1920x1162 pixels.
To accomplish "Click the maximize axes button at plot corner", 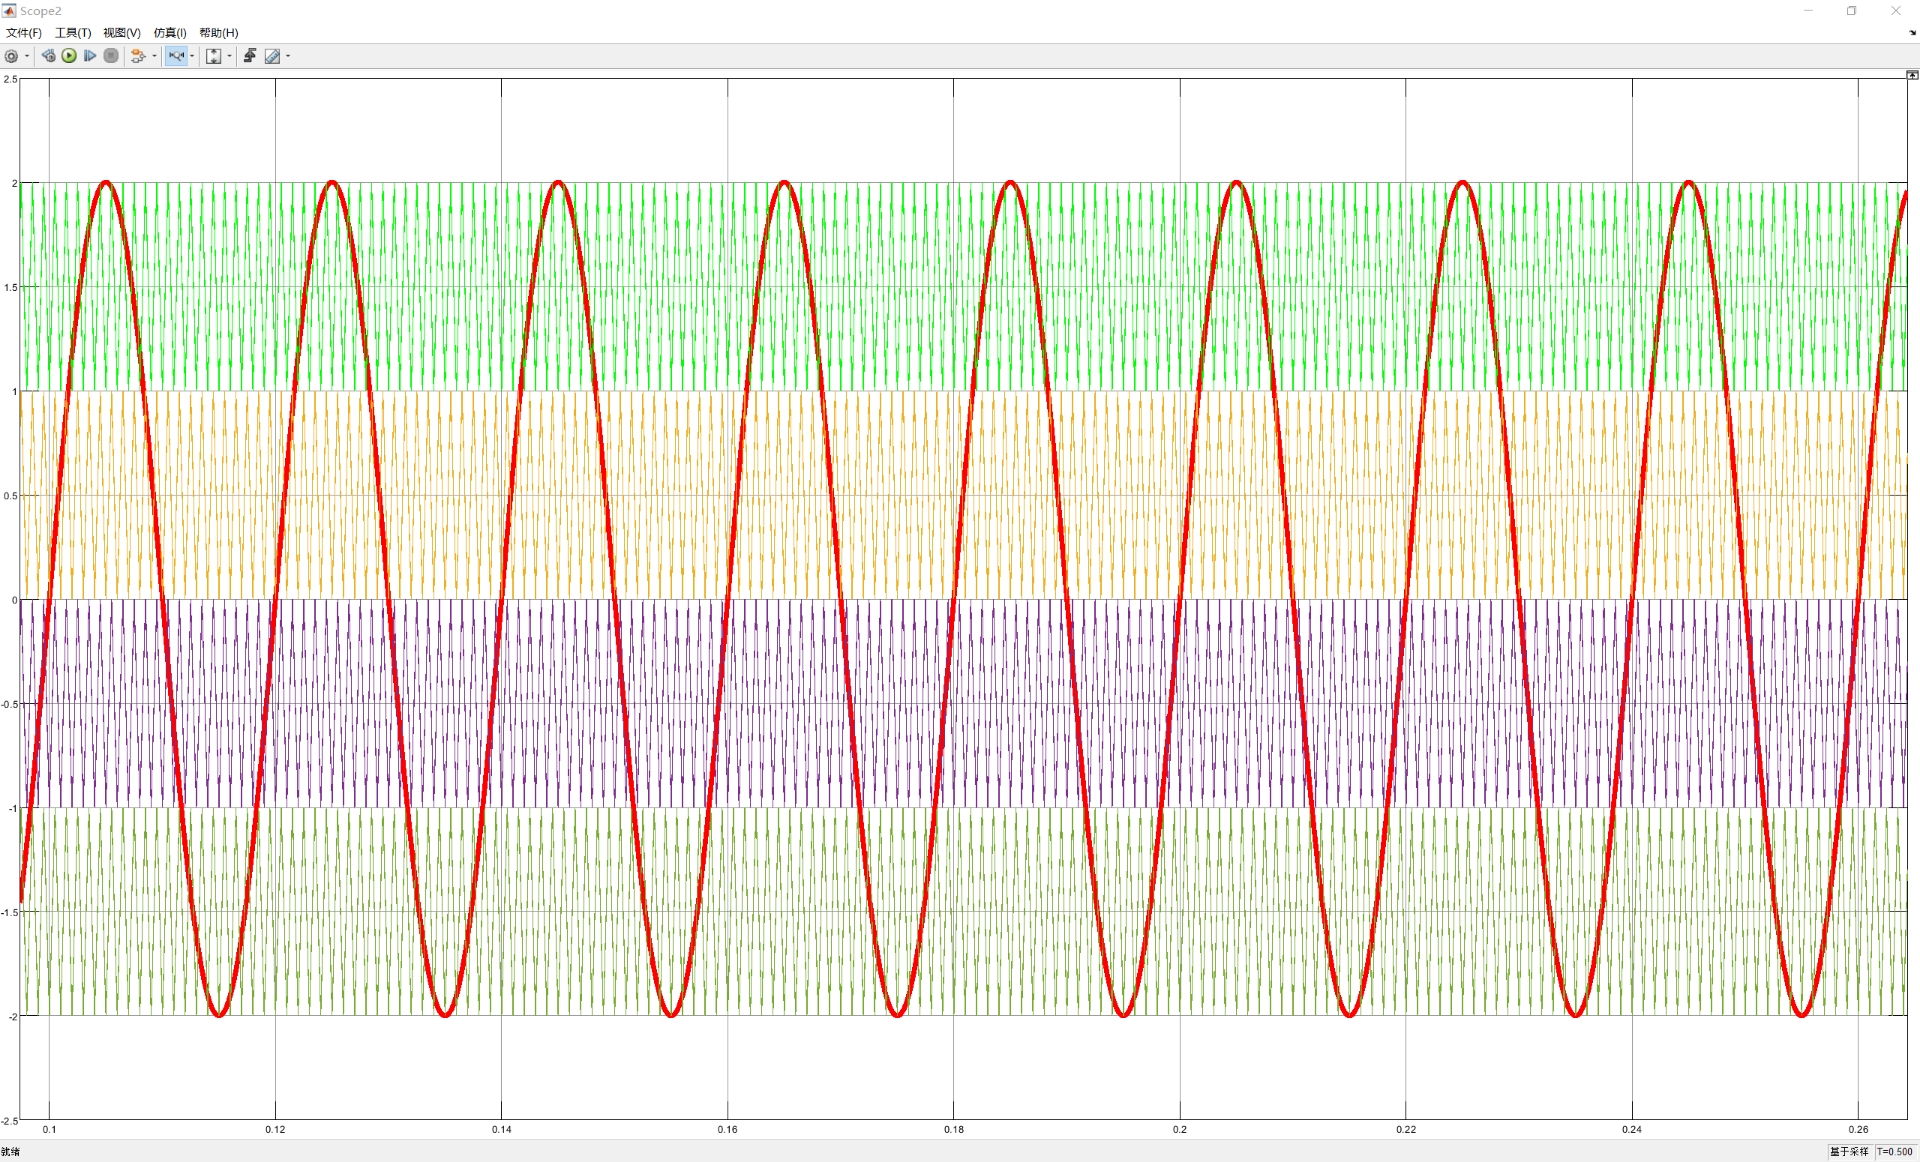I will coord(1912,75).
